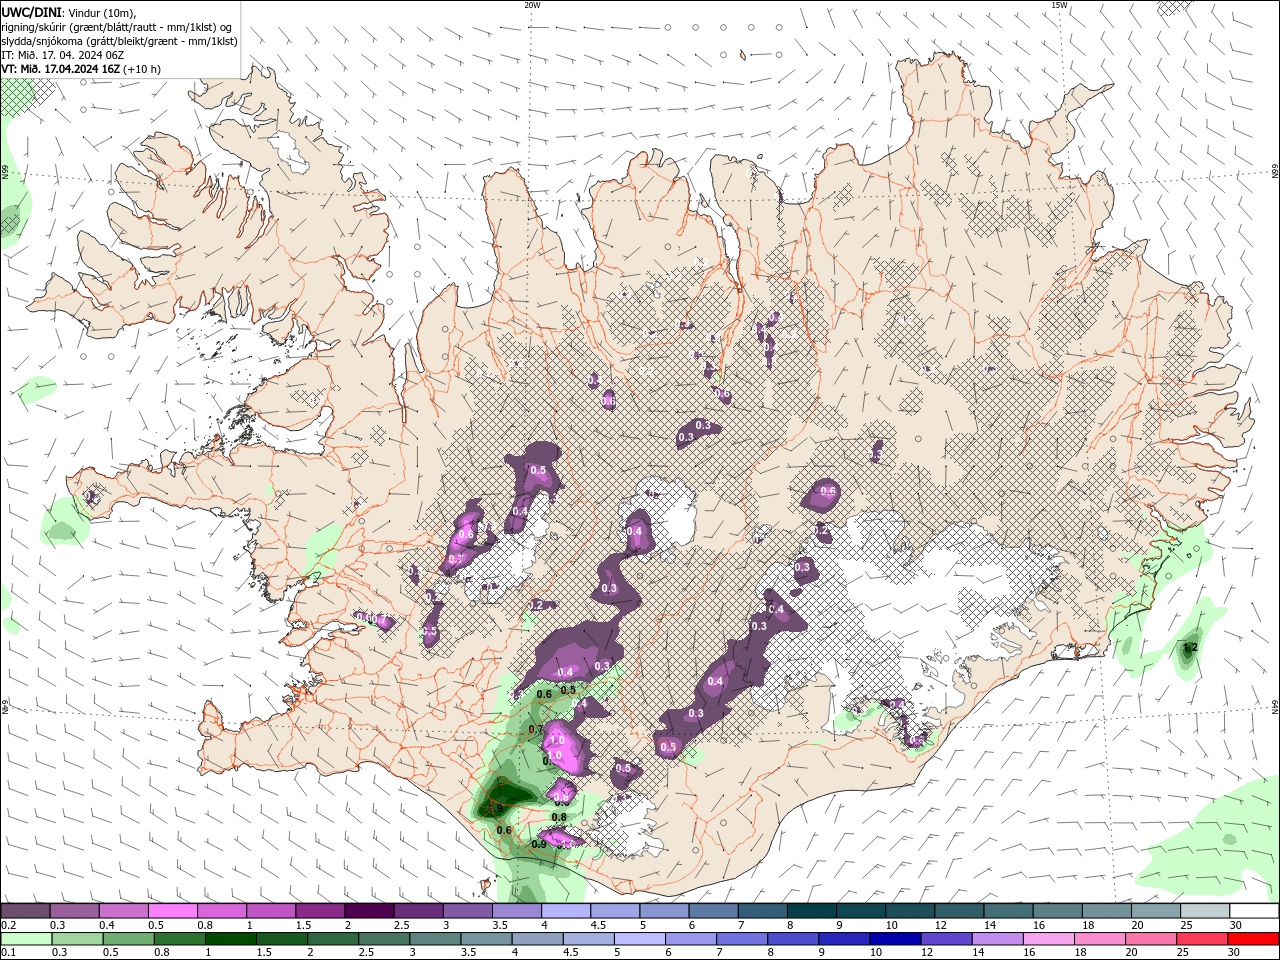Pick the bright red above-30 lower legend swatch

(1253, 939)
